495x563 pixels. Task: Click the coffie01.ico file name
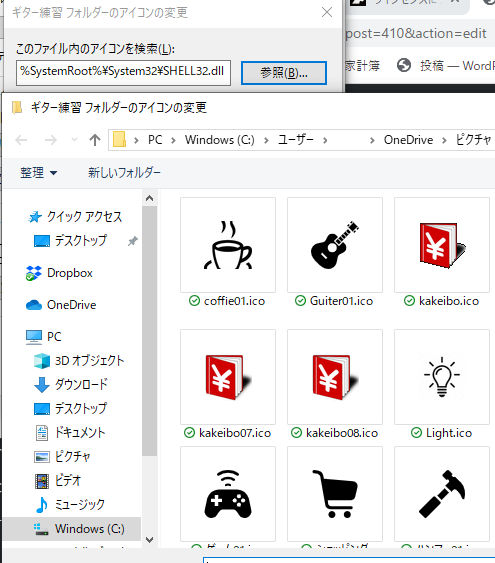click(234, 301)
